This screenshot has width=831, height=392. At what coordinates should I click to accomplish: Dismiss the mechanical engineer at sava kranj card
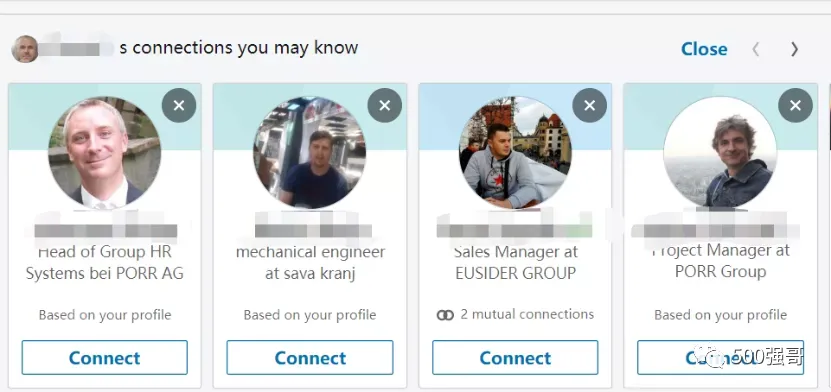coord(385,105)
